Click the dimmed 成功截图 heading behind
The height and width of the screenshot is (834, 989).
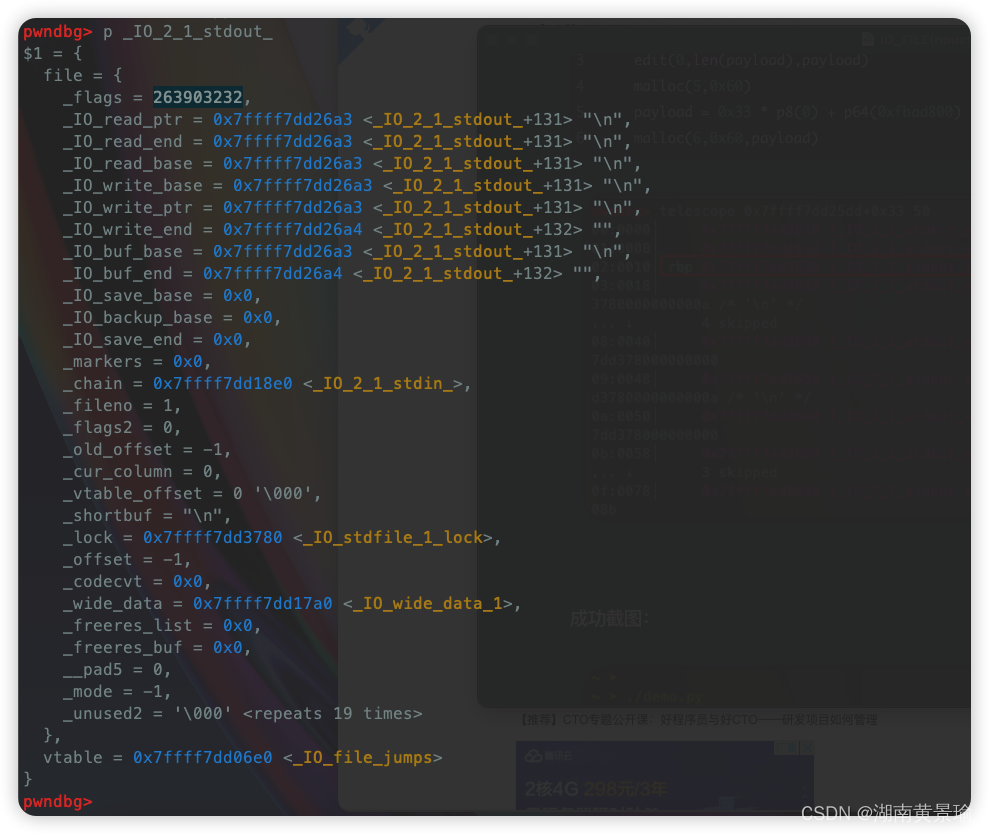point(609,619)
